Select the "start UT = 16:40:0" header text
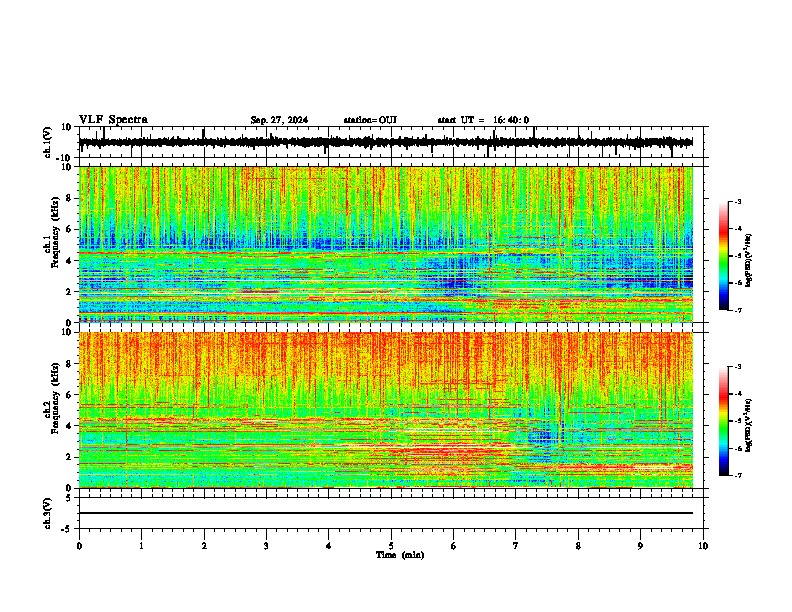This screenshot has height=612, width=792. [x=483, y=120]
